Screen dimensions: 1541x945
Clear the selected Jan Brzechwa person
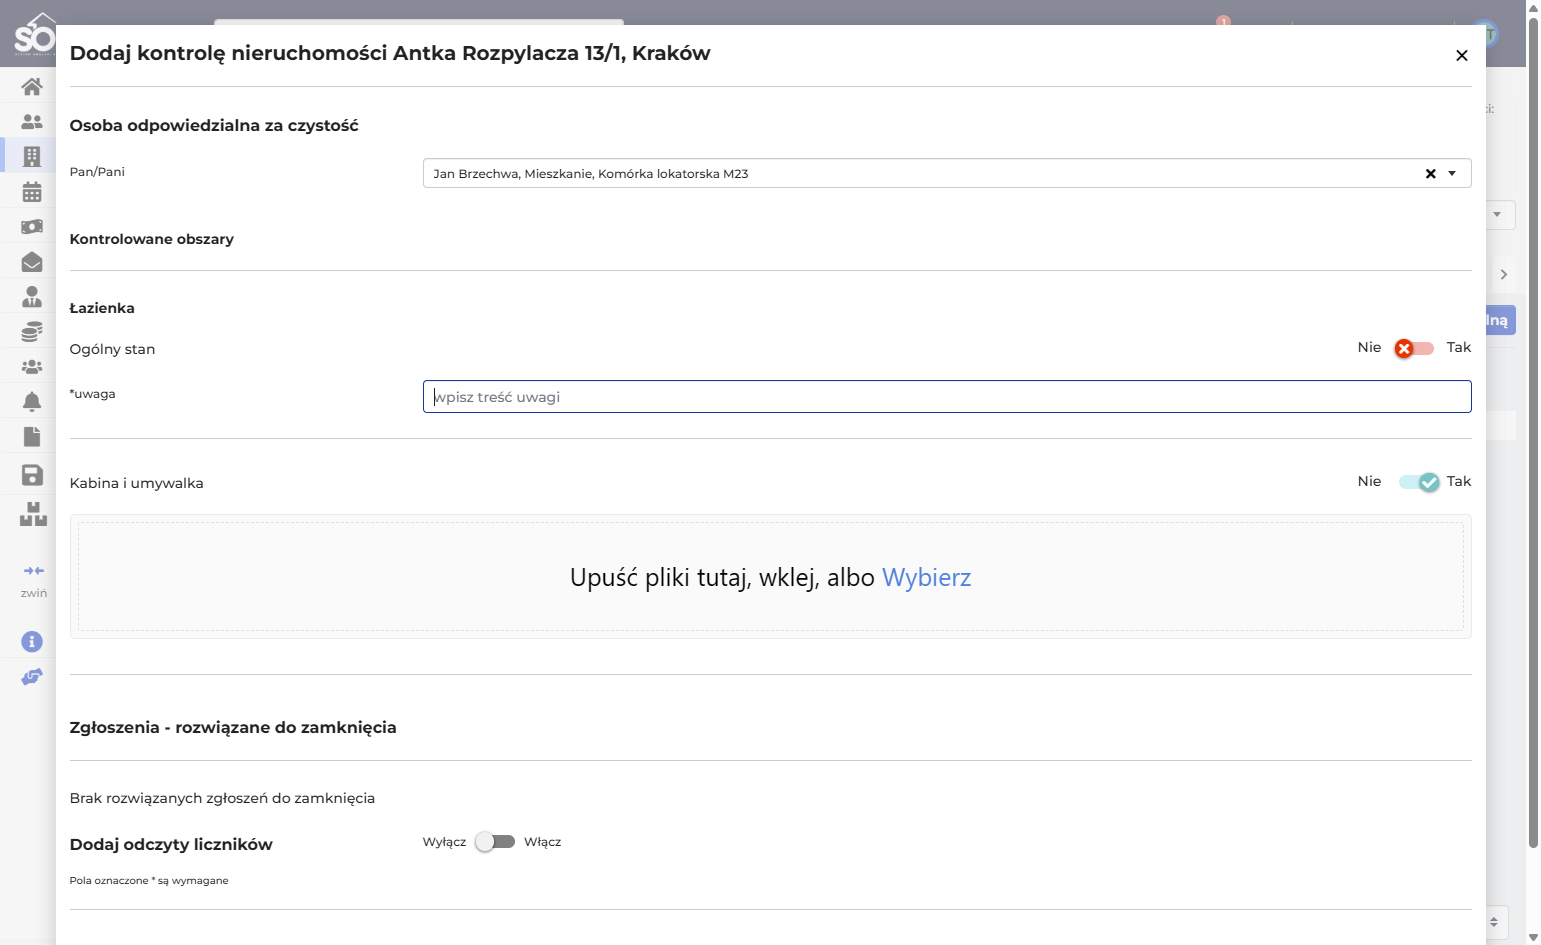pyautogui.click(x=1430, y=173)
